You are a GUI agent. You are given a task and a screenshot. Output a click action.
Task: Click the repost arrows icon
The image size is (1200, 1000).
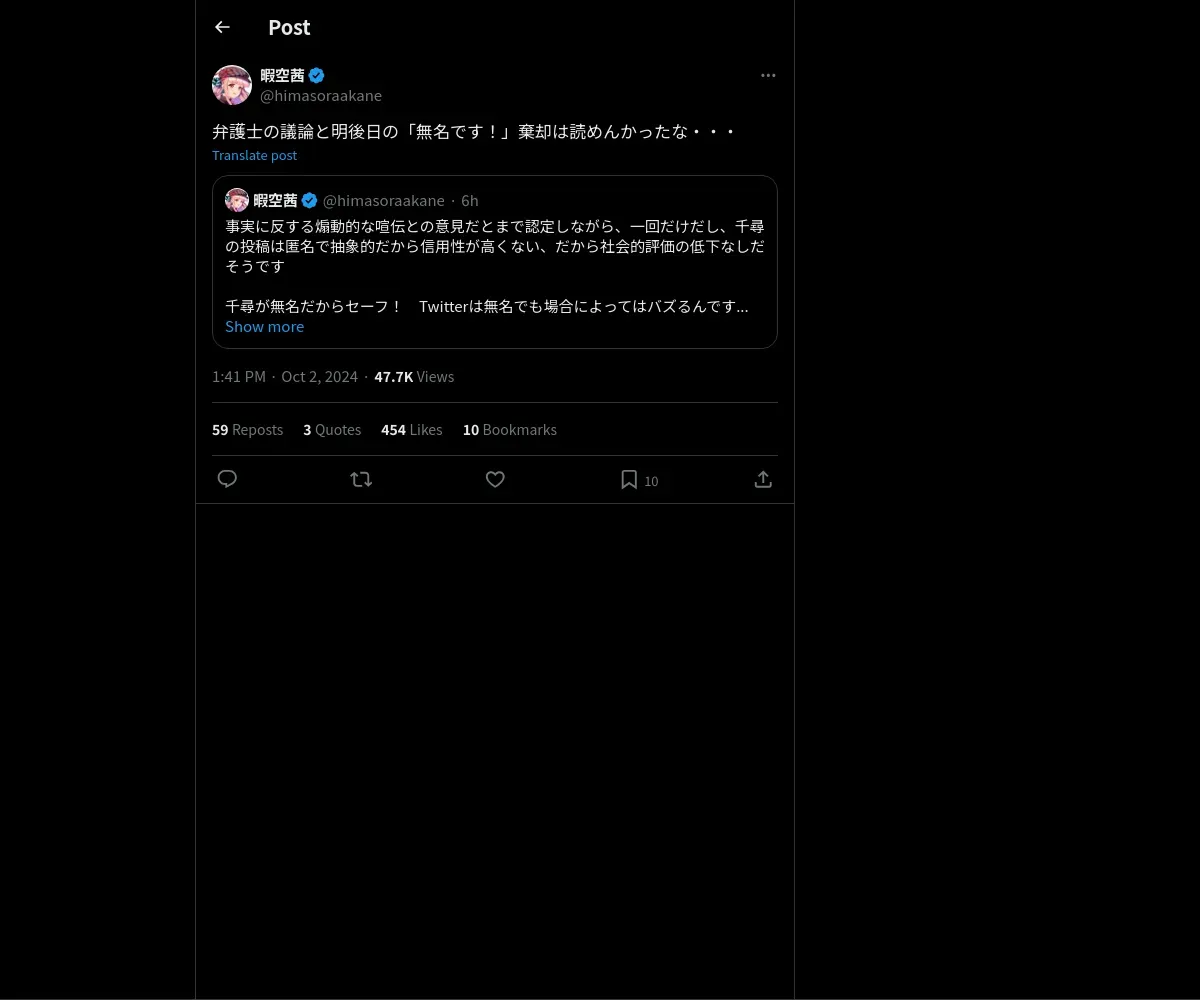361,479
